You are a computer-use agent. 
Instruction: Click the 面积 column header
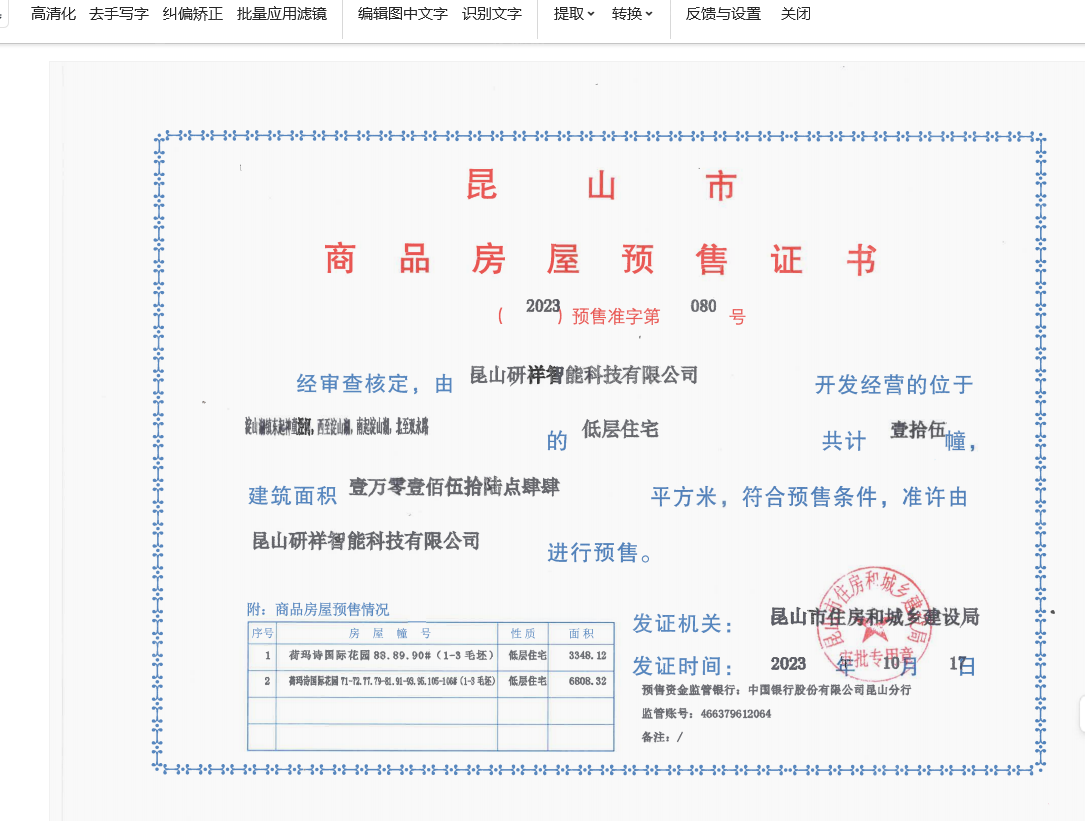pyautogui.click(x=581, y=633)
